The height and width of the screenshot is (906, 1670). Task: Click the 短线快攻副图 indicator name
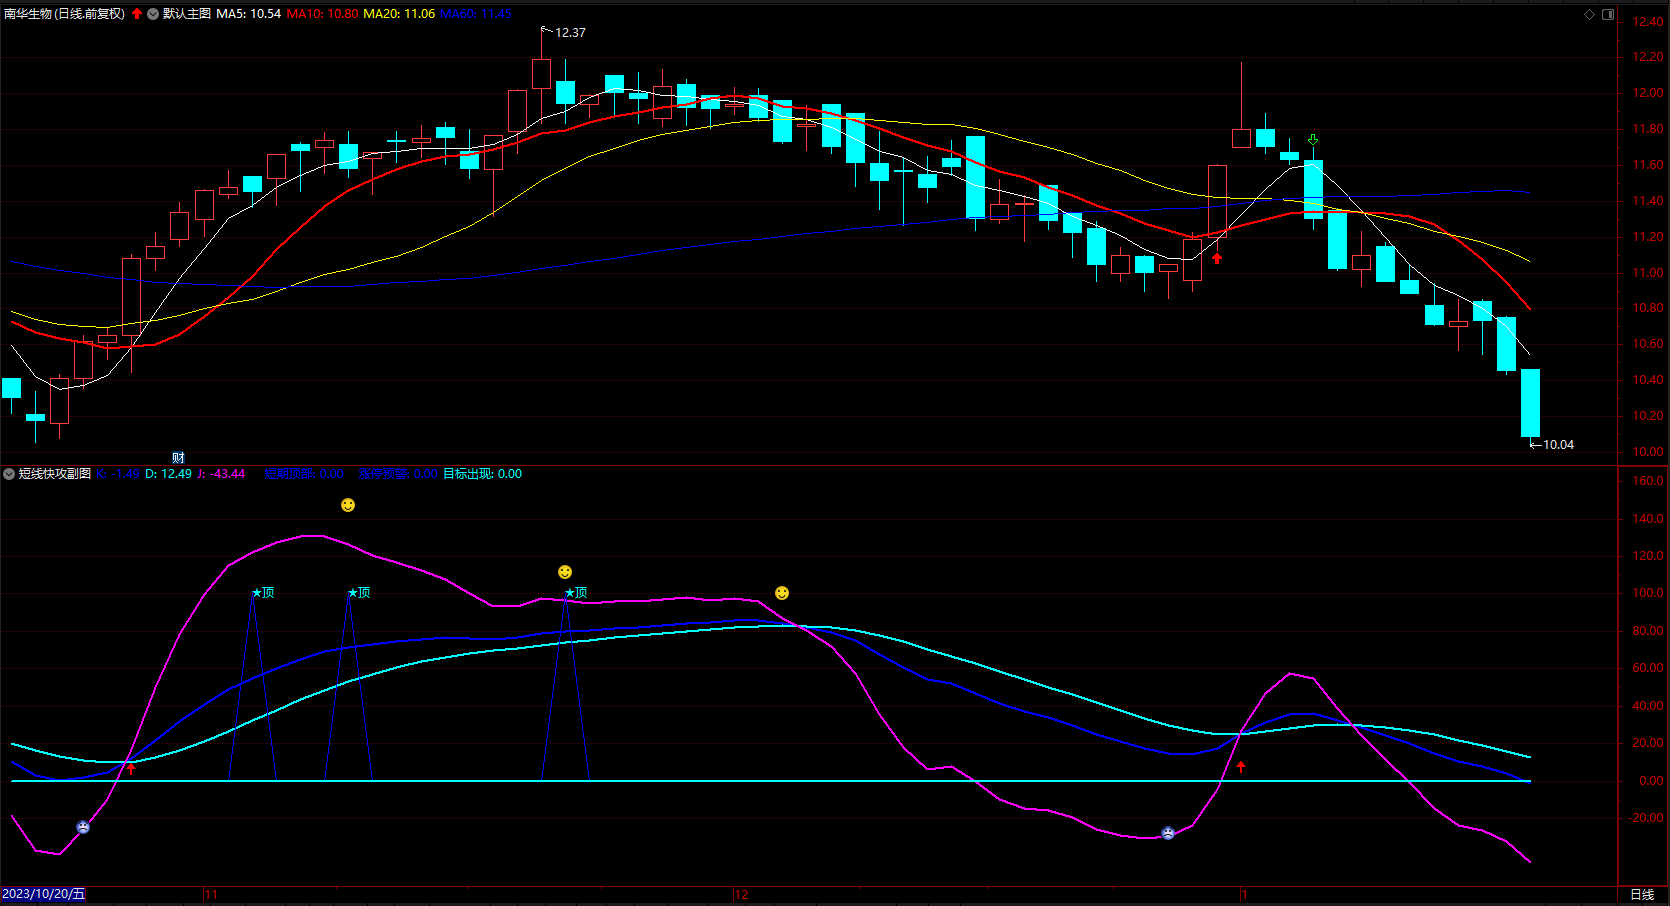[x=55, y=474]
